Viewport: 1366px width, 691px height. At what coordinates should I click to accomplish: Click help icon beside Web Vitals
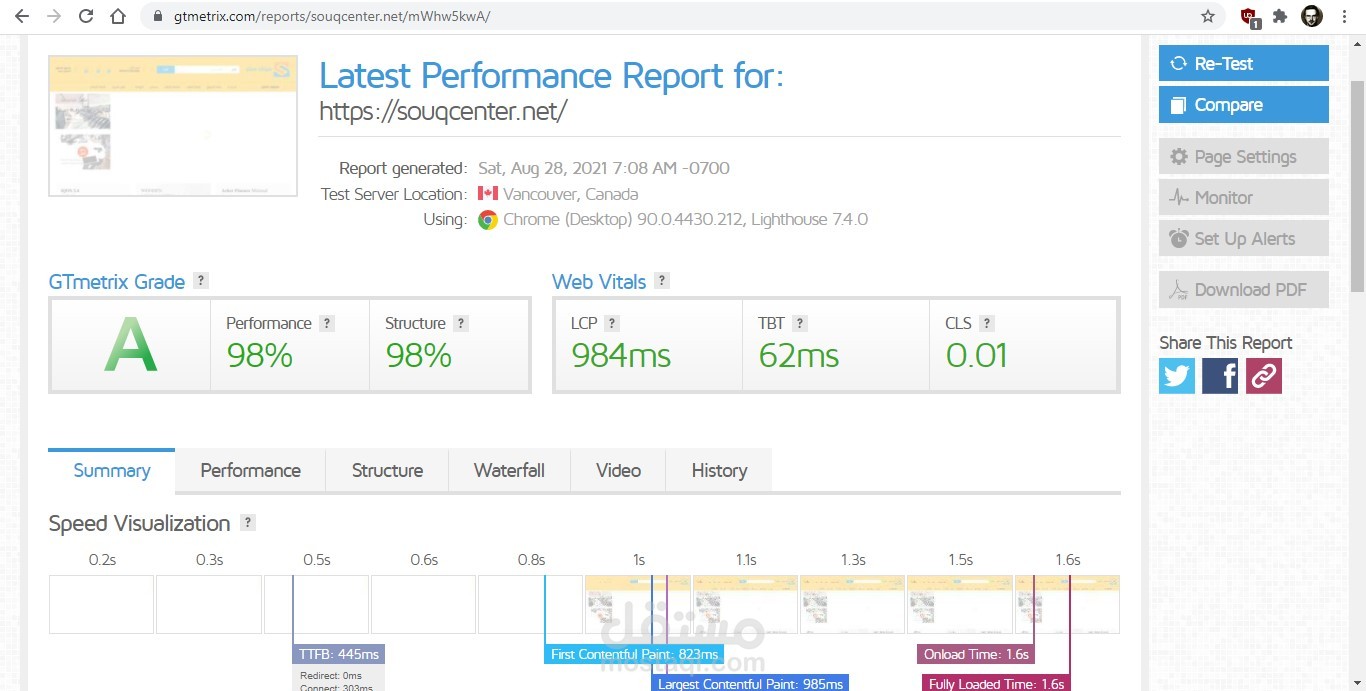tap(662, 281)
